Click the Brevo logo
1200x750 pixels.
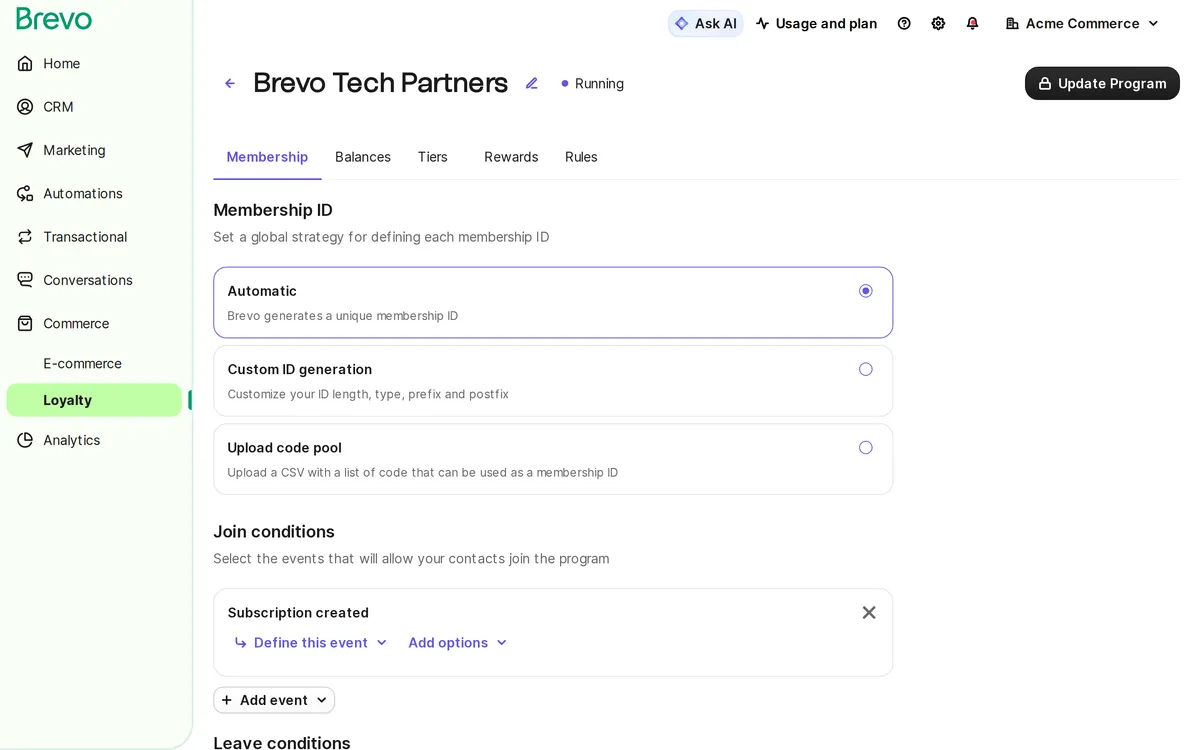click(54, 19)
